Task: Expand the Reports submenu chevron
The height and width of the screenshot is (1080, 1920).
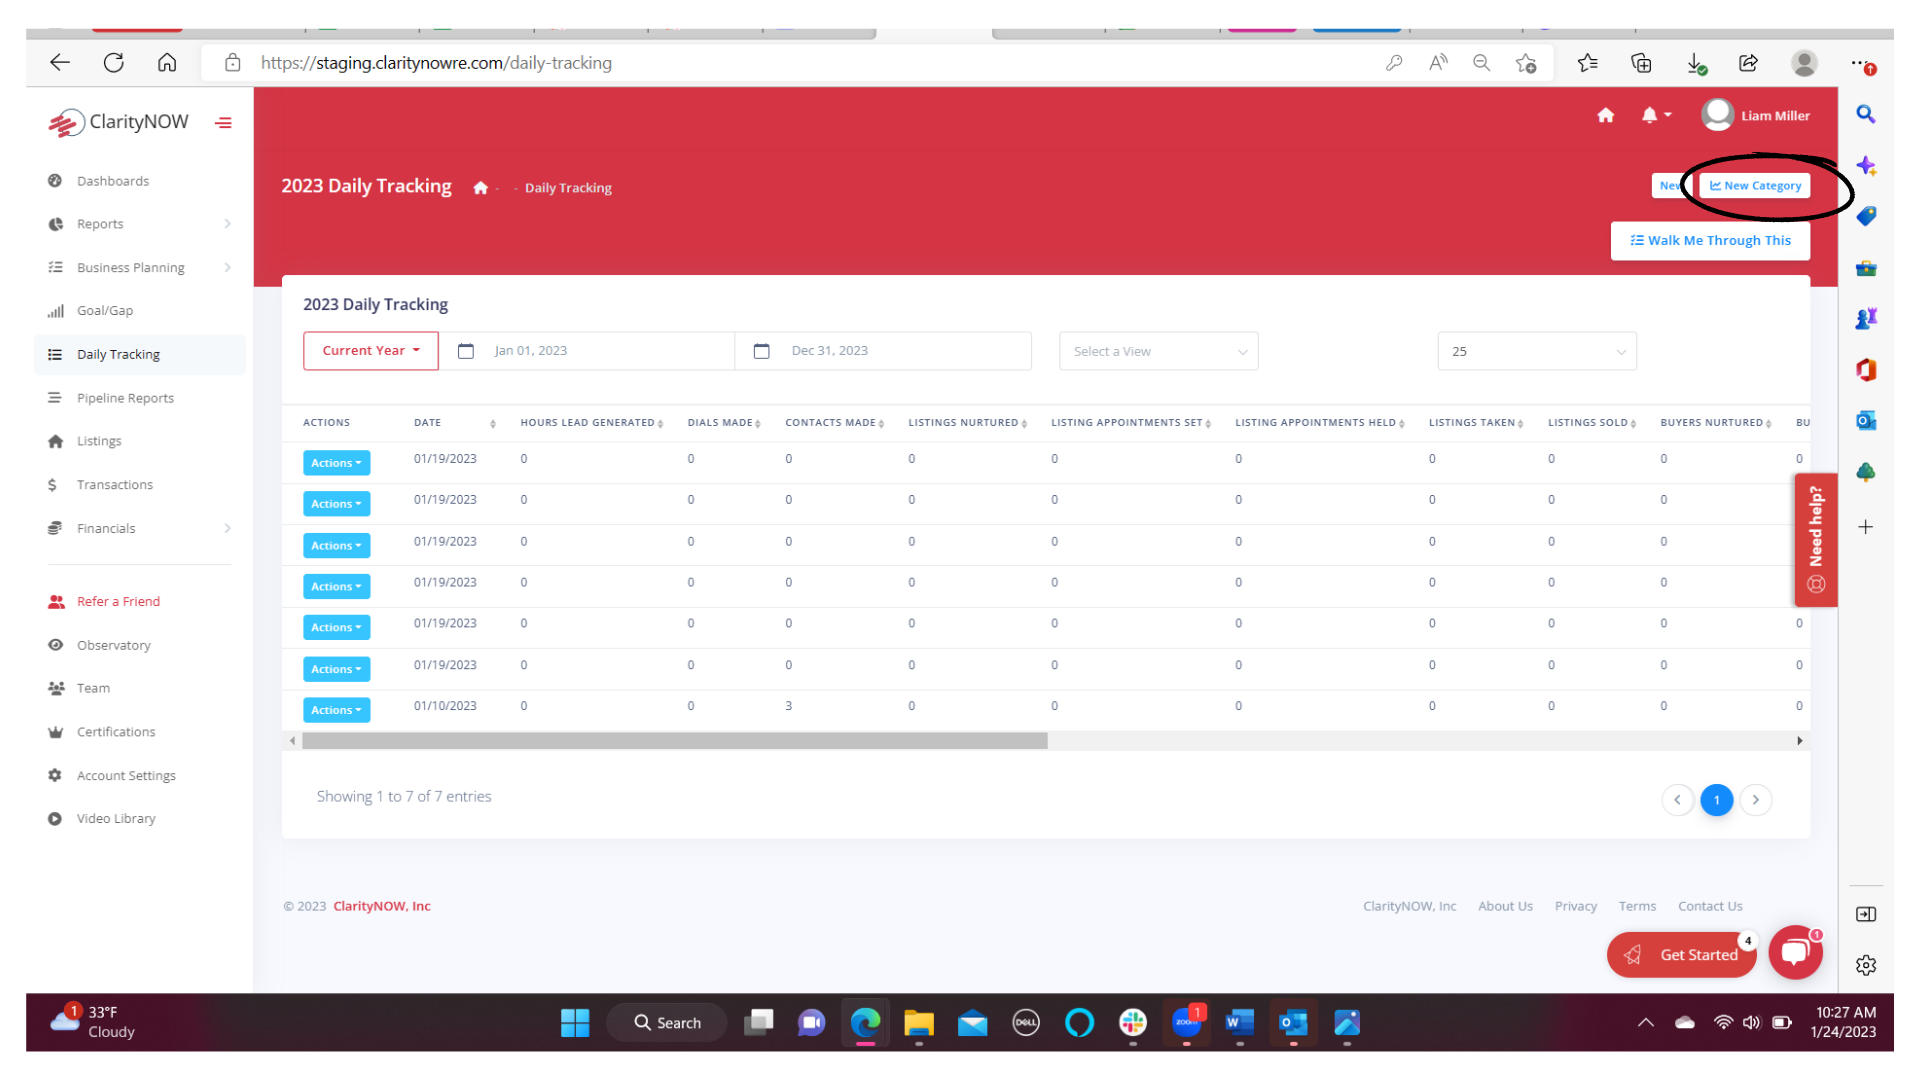Action: pos(227,224)
